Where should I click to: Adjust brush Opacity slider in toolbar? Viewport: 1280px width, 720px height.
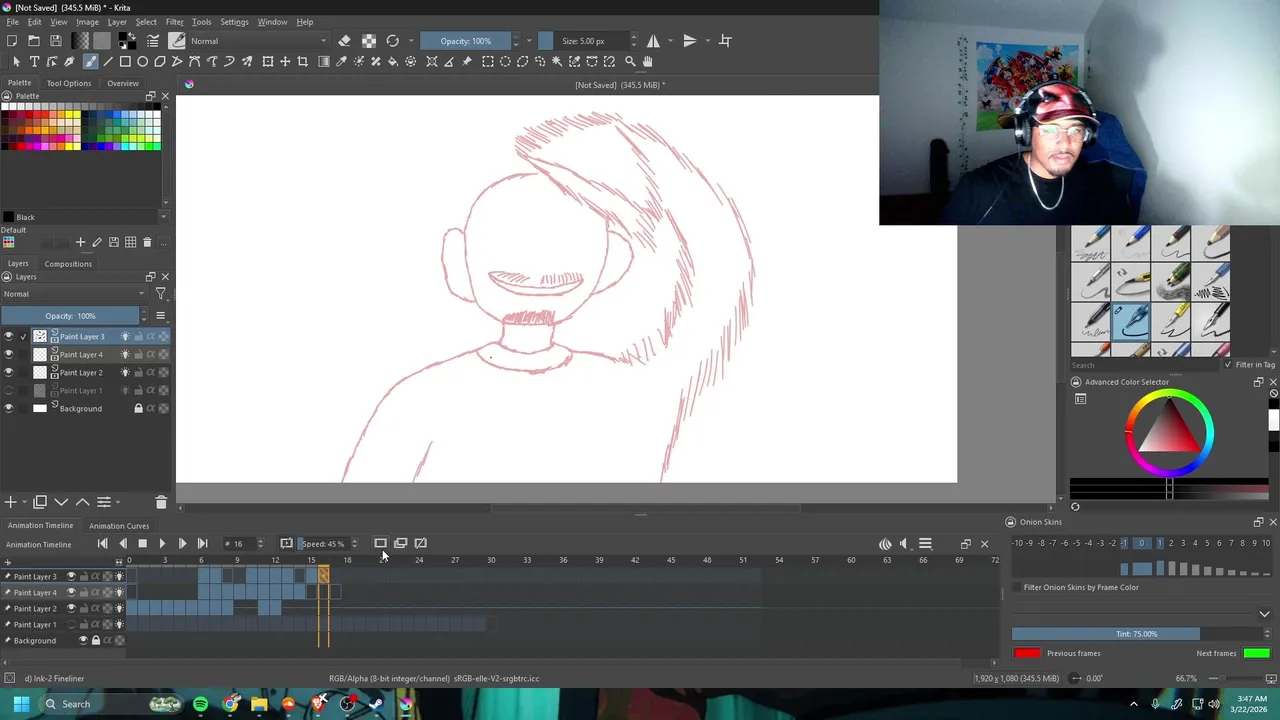coord(465,41)
